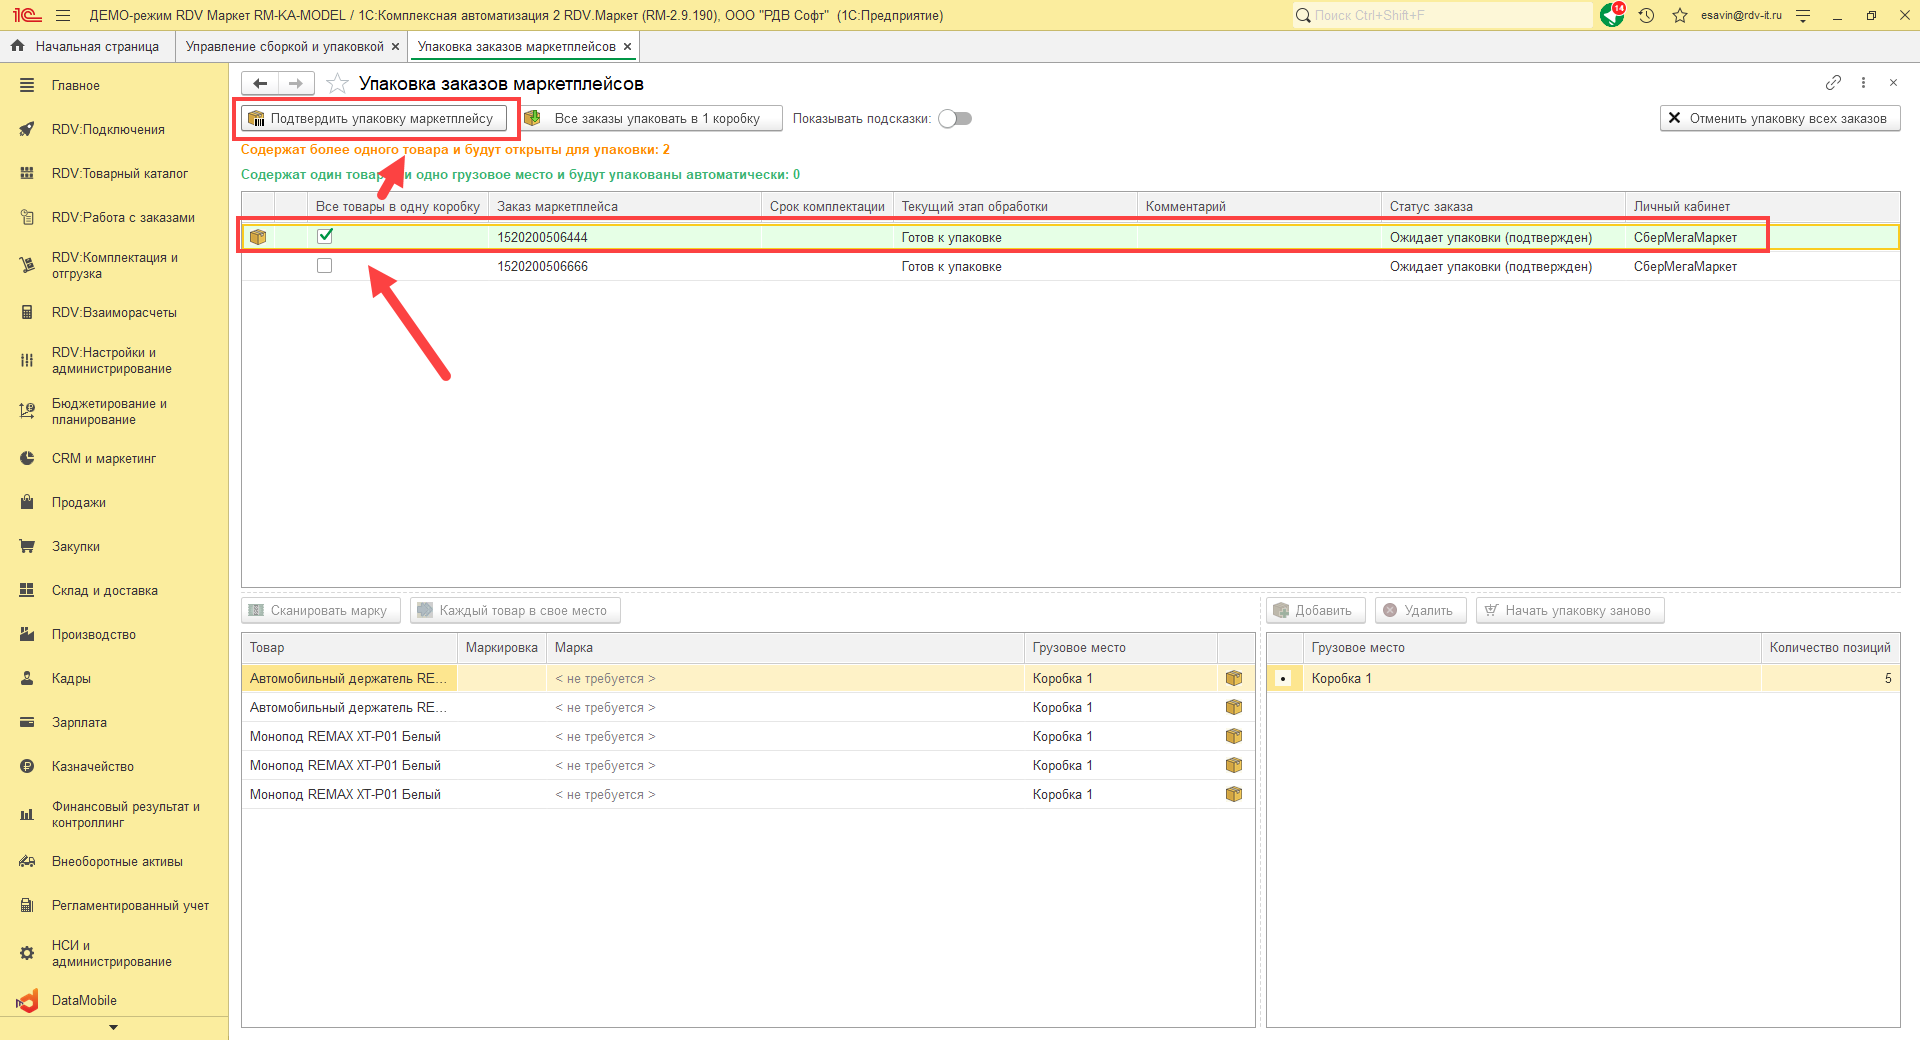This screenshot has width=1920, height=1040.
Task: Click the notifications bell icon
Action: 1611,15
